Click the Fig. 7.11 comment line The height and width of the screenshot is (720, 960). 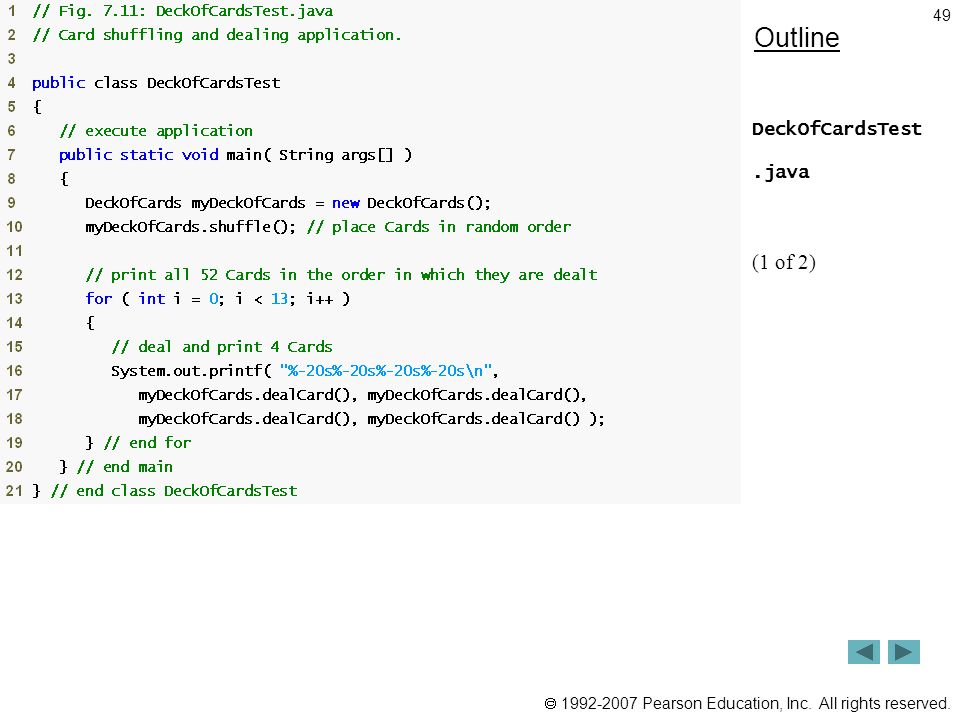(x=182, y=11)
